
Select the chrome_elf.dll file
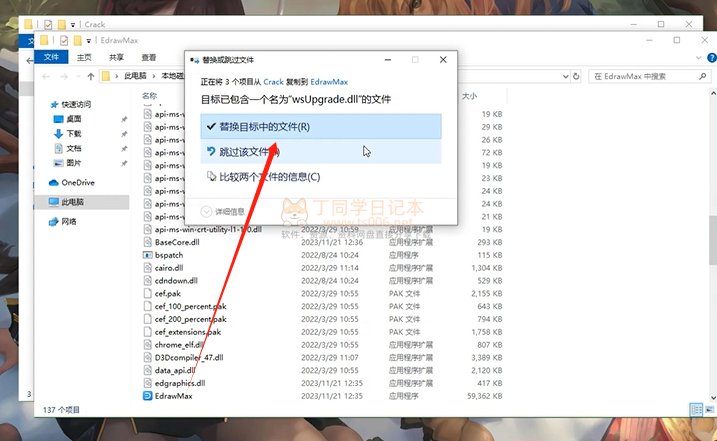(179, 344)
